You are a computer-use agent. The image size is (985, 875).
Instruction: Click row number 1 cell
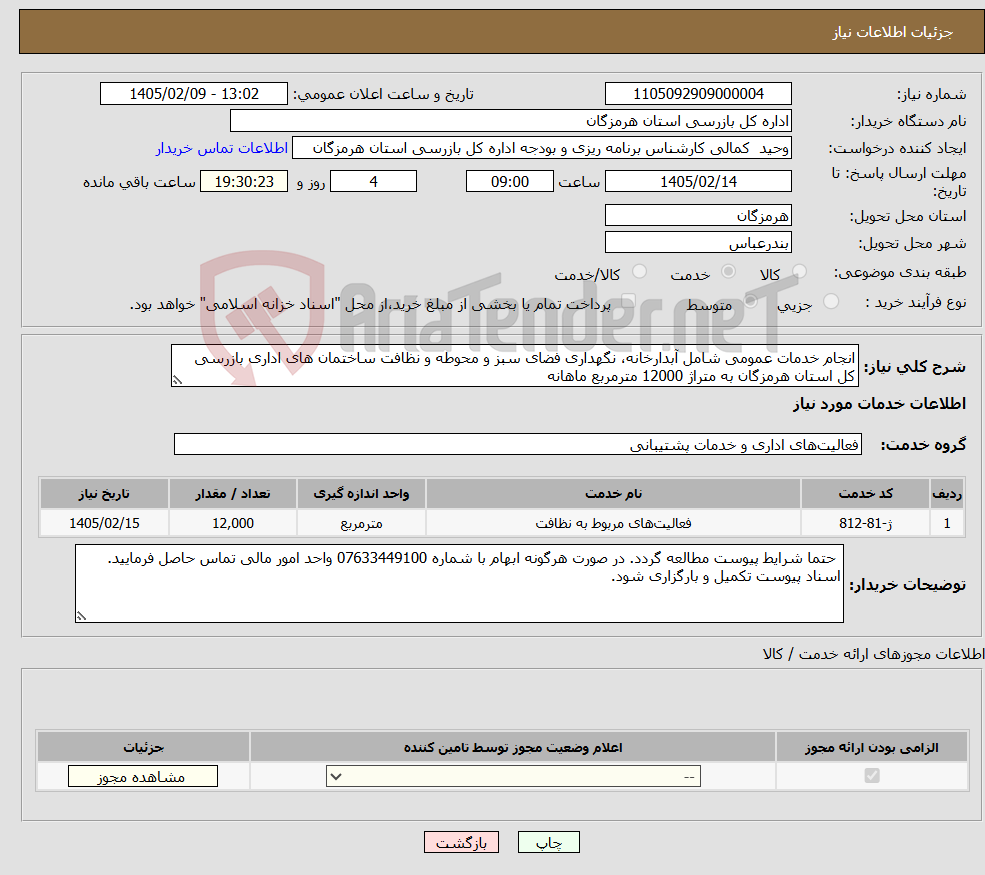tap(947, 523)
